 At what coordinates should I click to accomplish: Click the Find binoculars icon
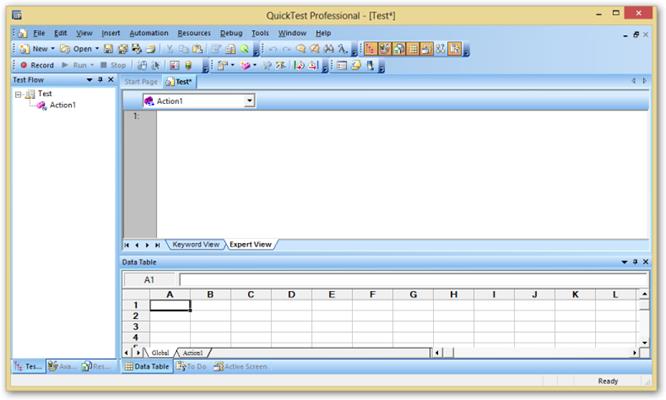(x=329, y=49)
